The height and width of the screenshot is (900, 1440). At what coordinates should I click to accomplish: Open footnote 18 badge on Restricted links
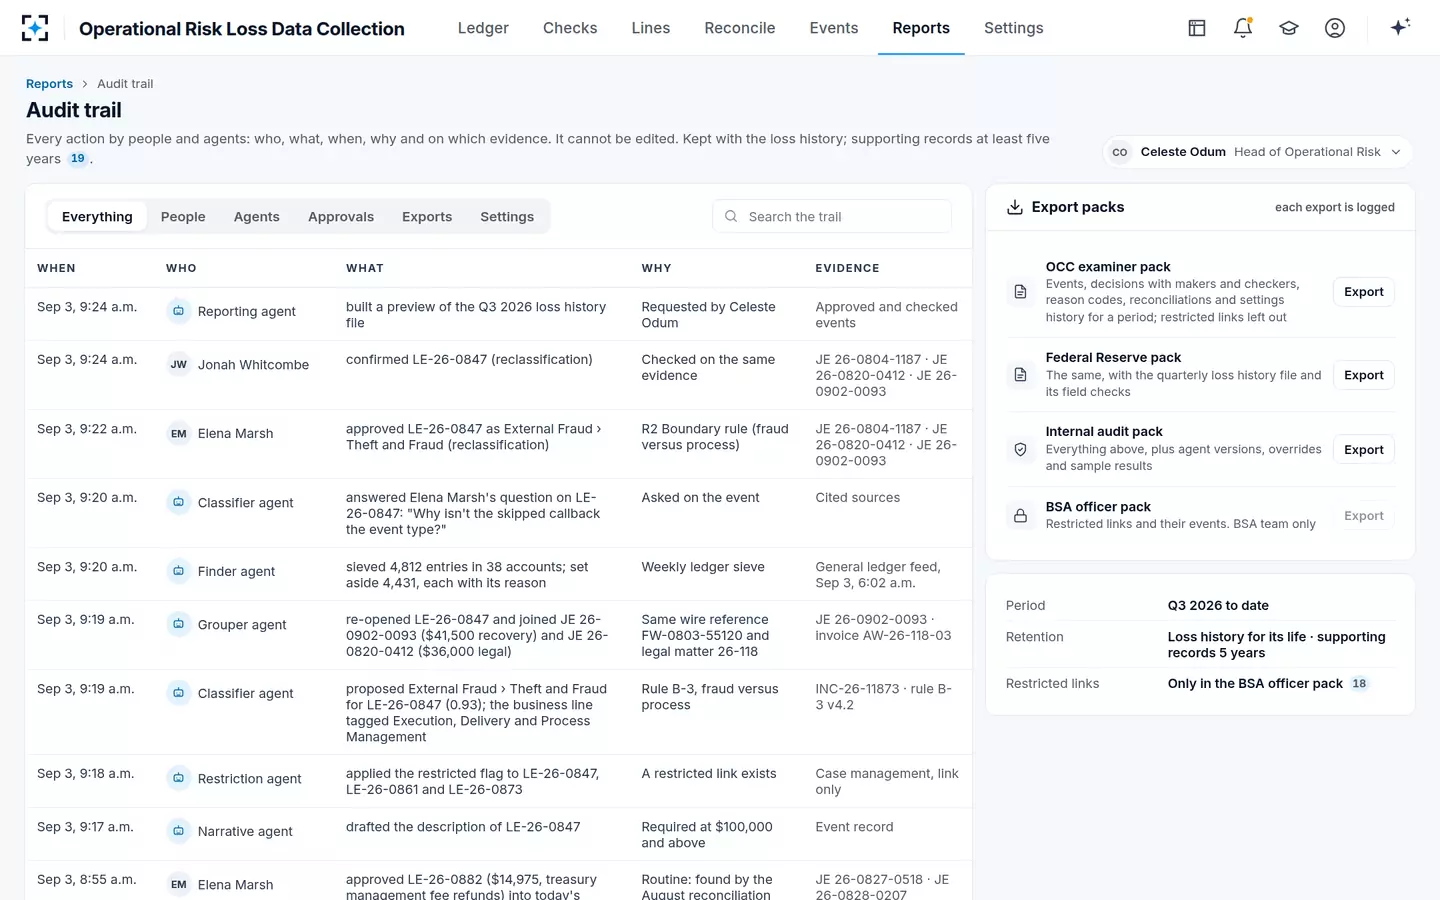(x=1359, y=684)
